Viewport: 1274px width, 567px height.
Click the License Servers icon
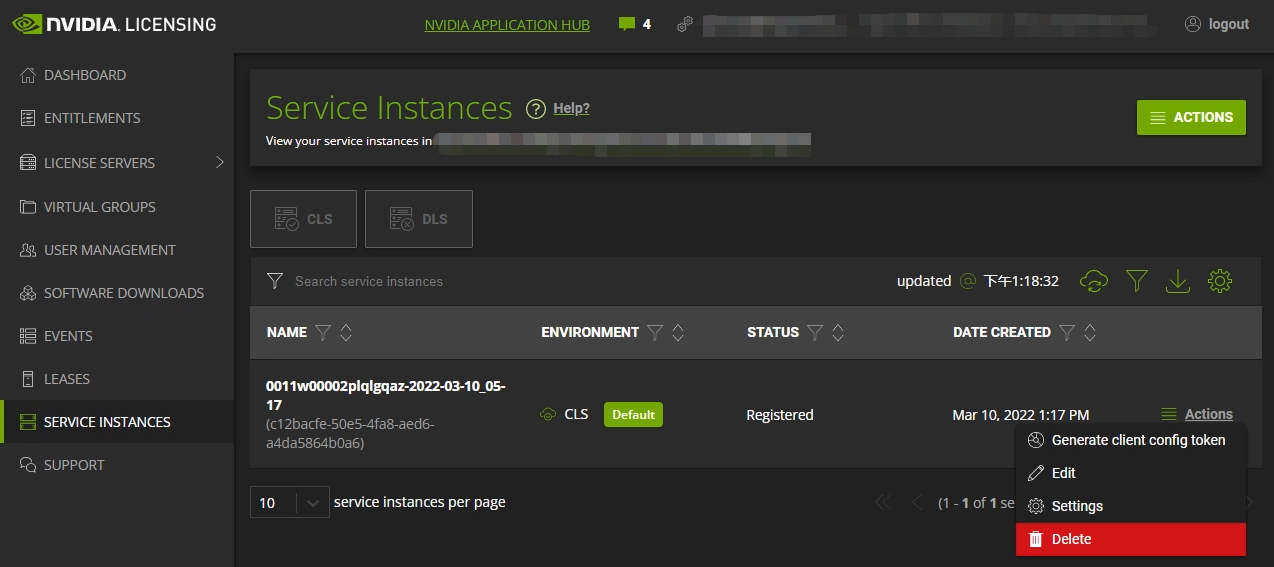click(x=28, y=162)
